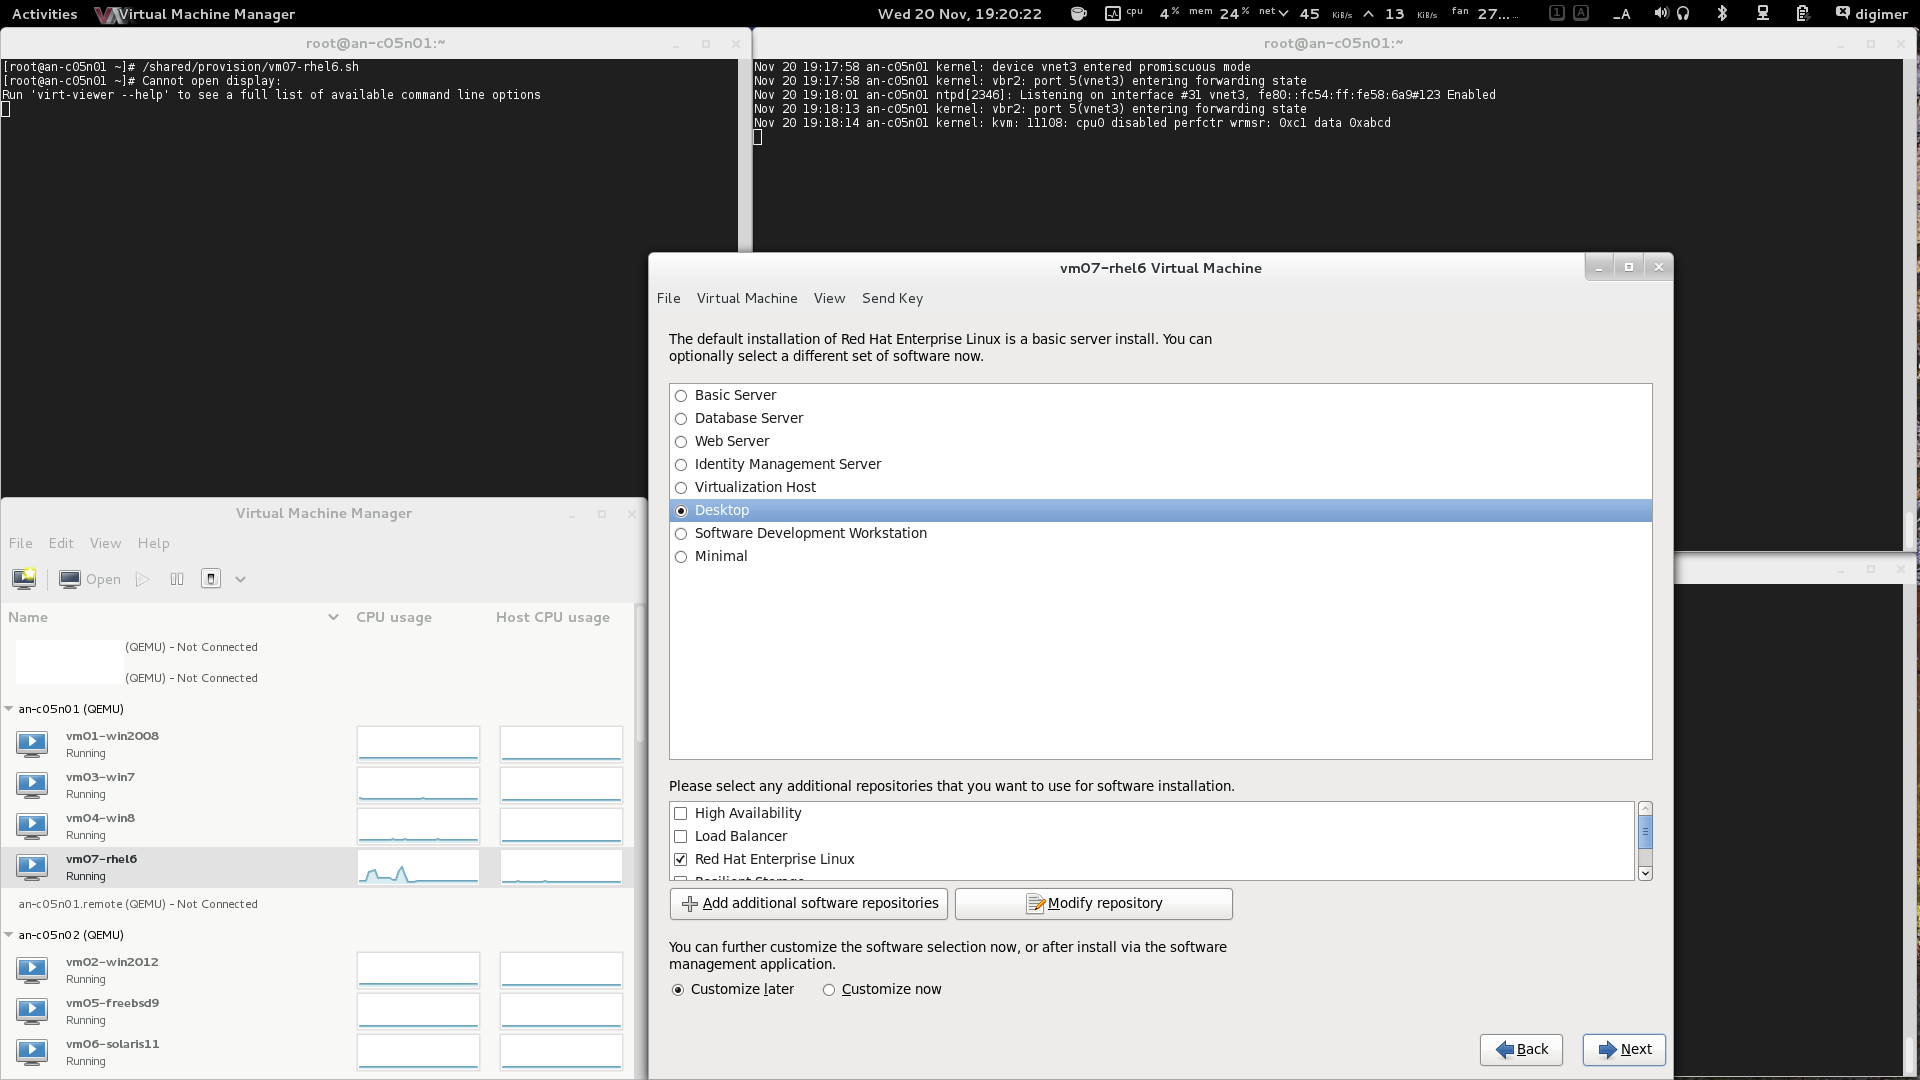Click the headphones icon in top bar

pyautogui.click(x=1683, y=13)
